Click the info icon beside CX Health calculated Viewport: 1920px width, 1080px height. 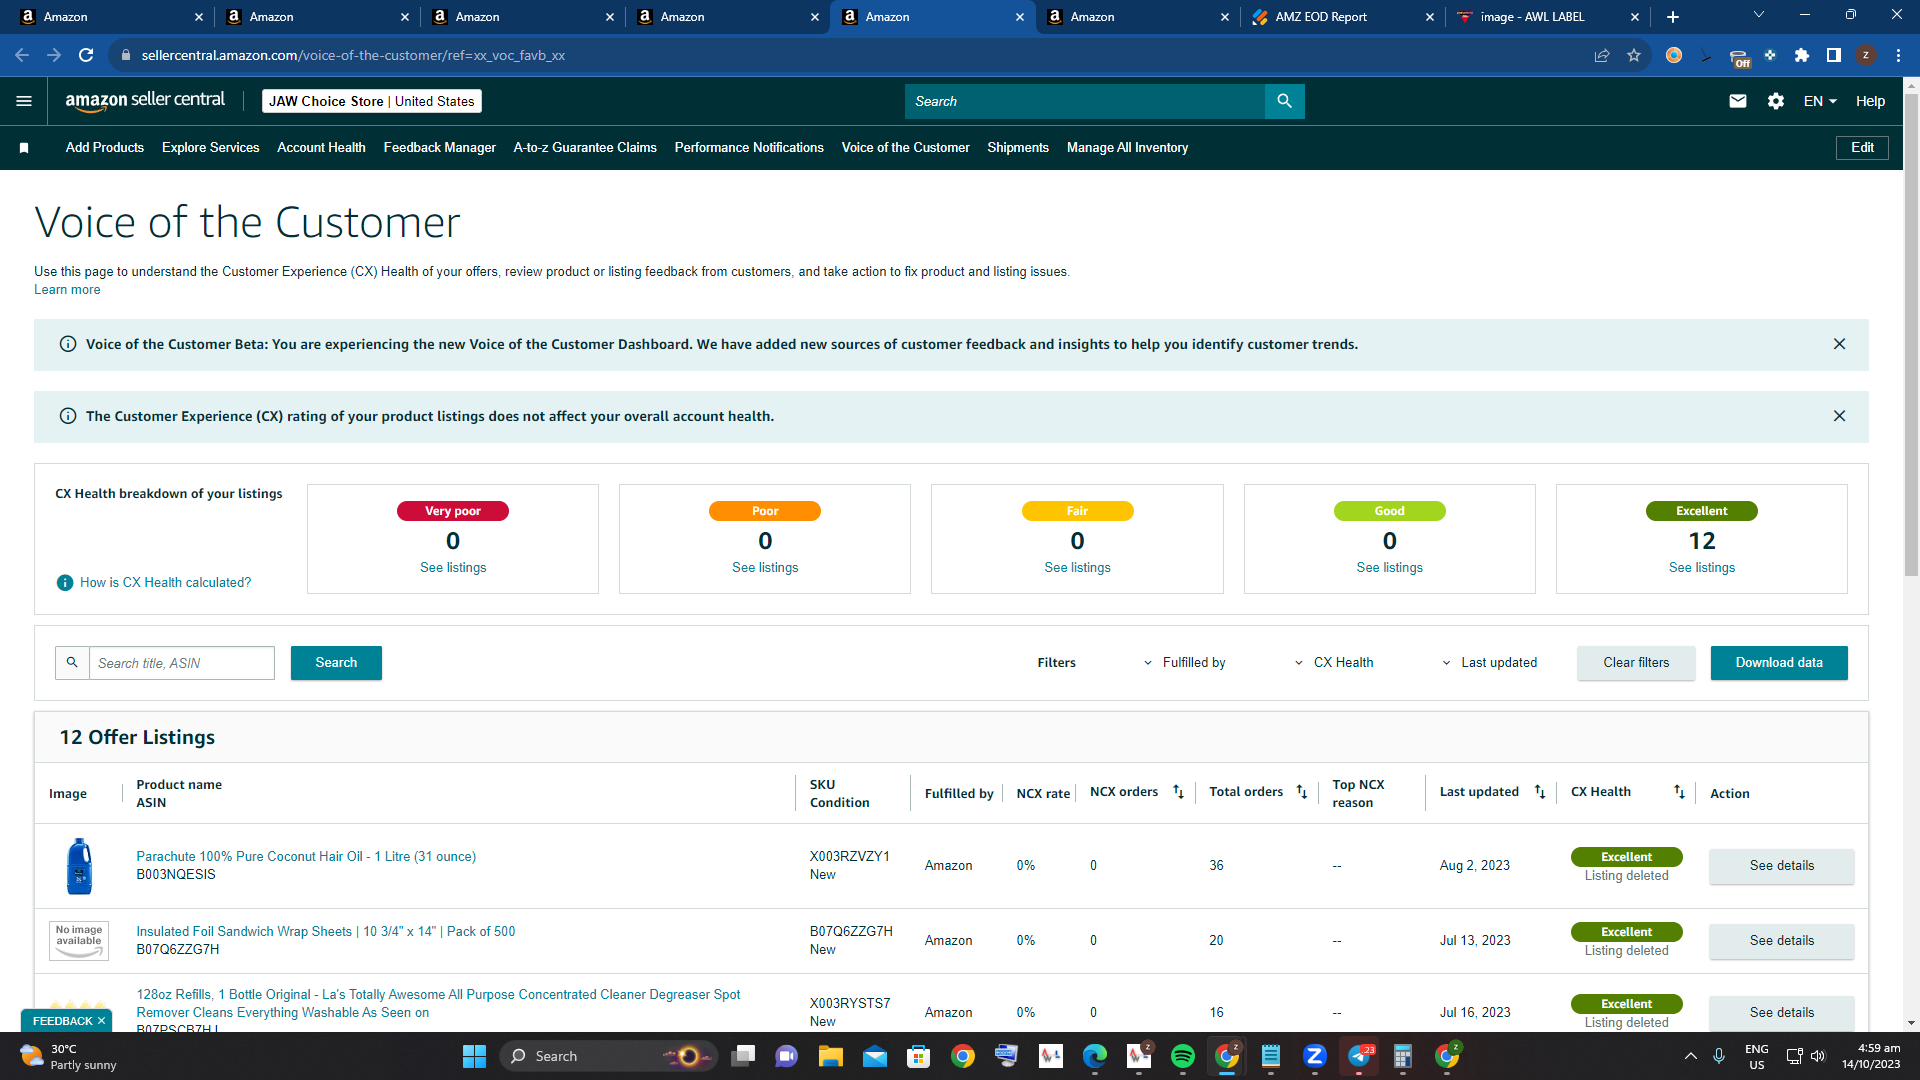(x=65, y=583)
